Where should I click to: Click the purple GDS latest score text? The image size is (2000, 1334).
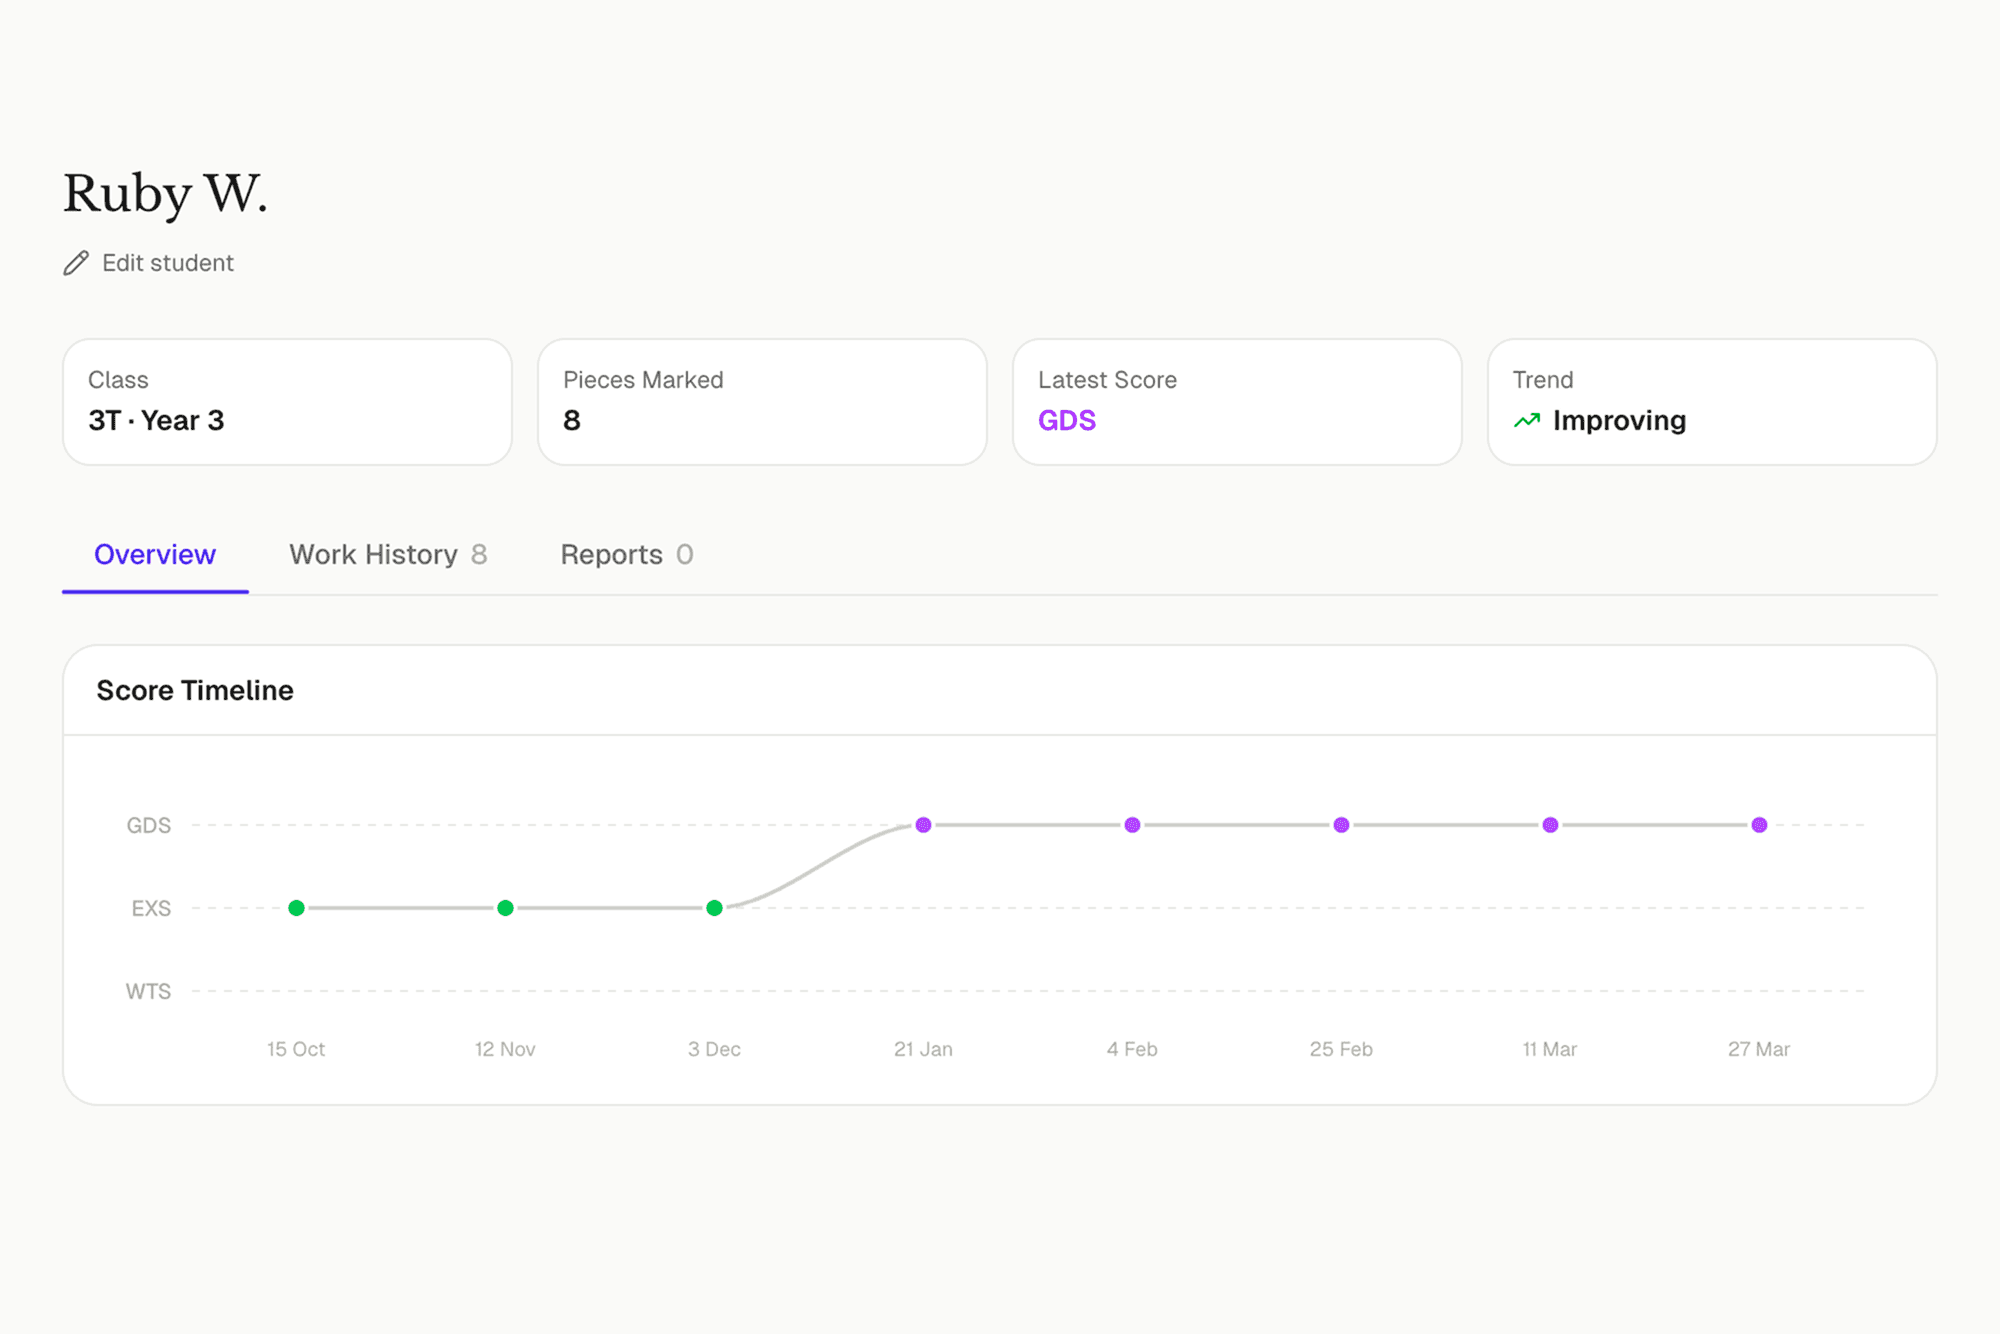[1067, 420]
